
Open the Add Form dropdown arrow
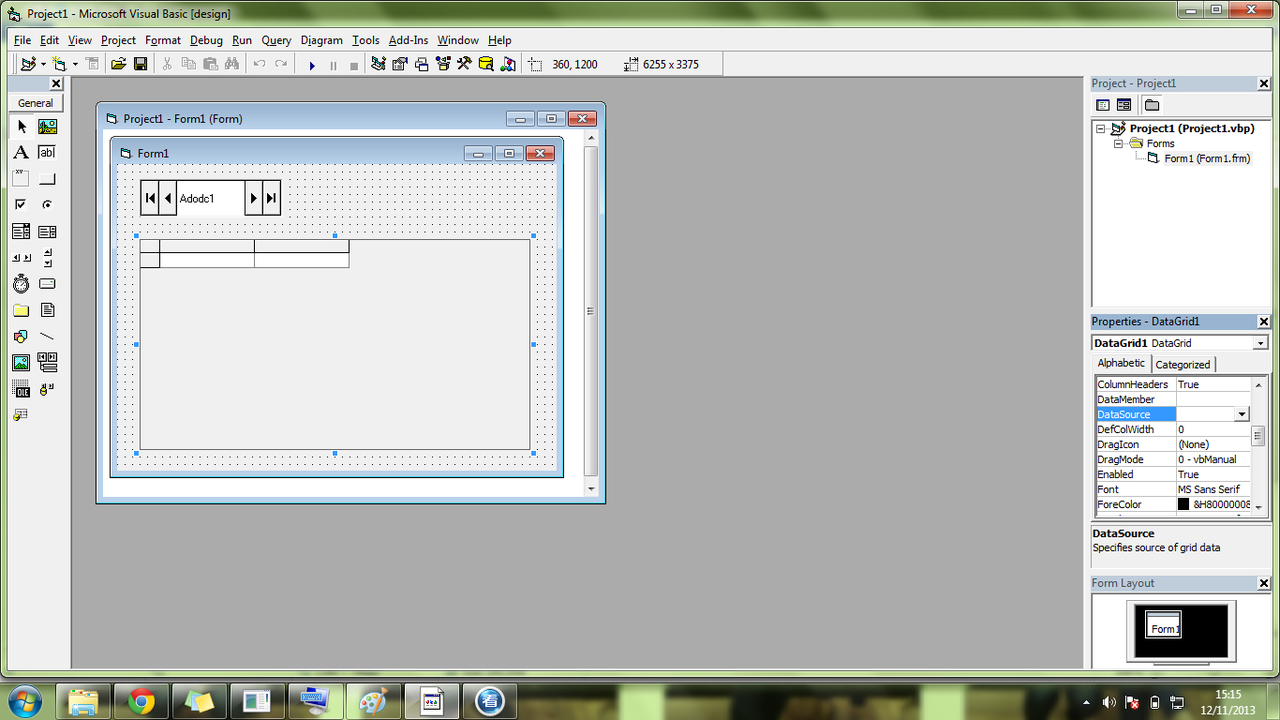(x=75, y=64)
